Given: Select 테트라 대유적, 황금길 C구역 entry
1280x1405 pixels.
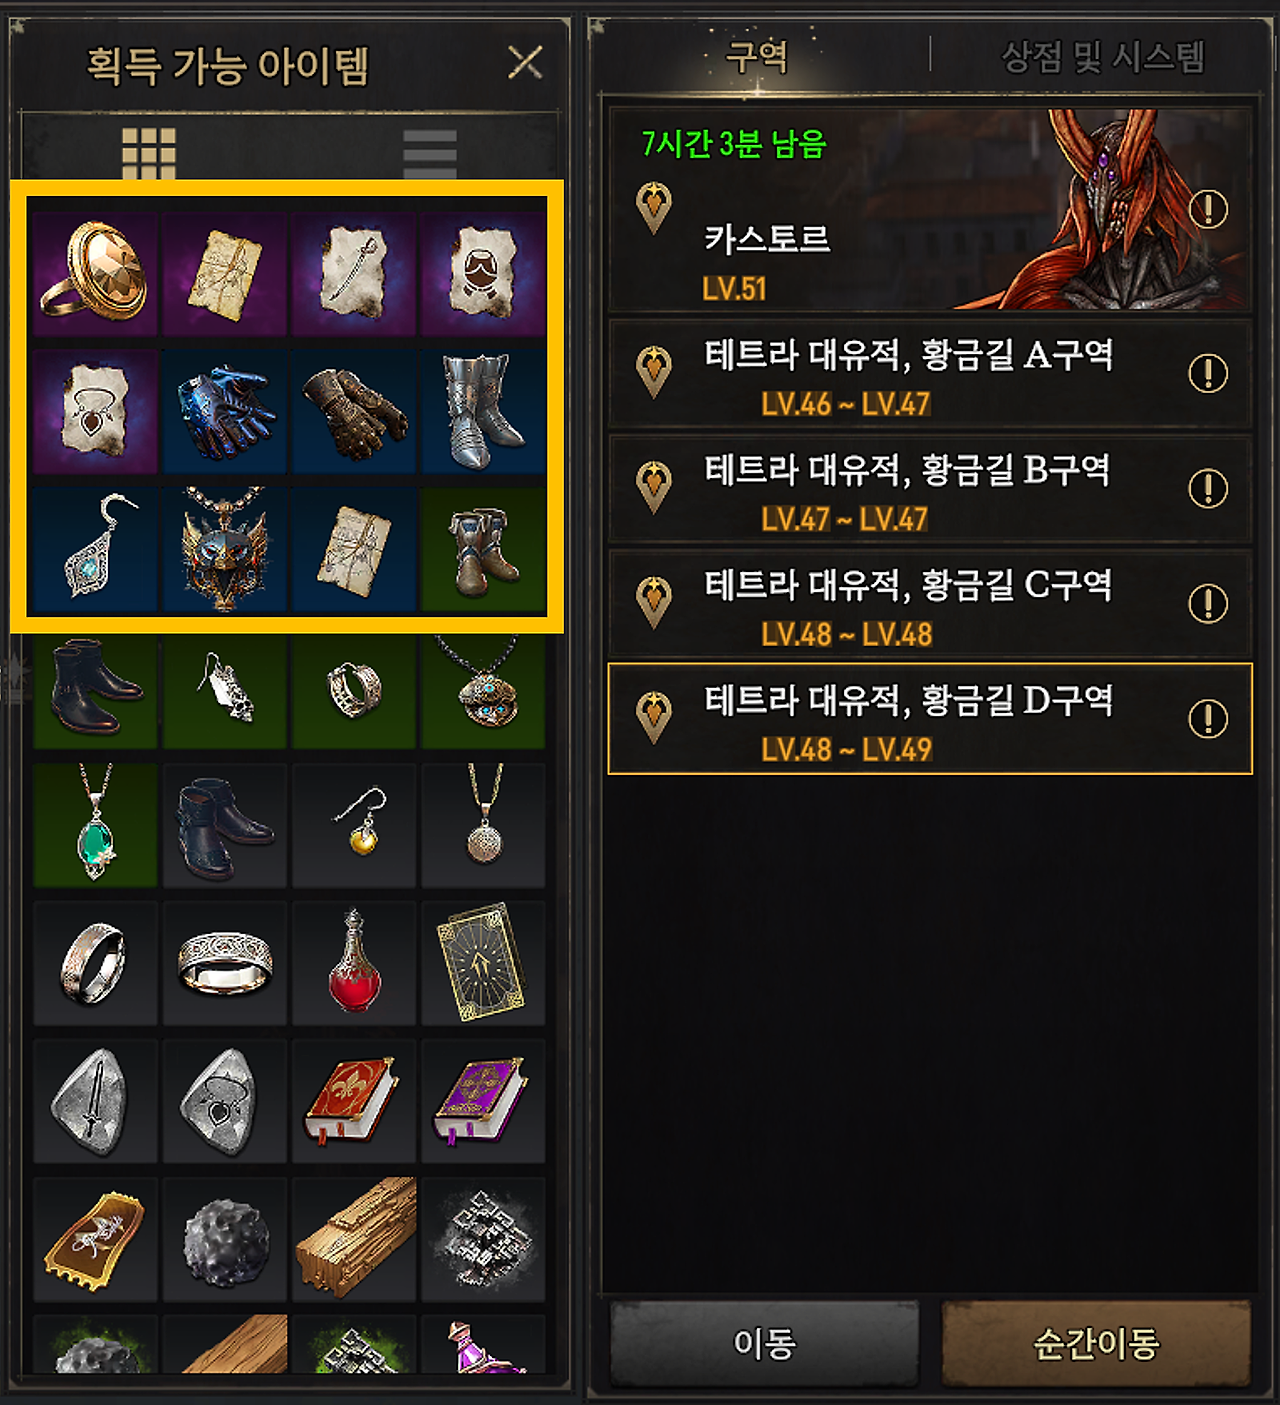Looking at the screenshot, I should (930, 603).
